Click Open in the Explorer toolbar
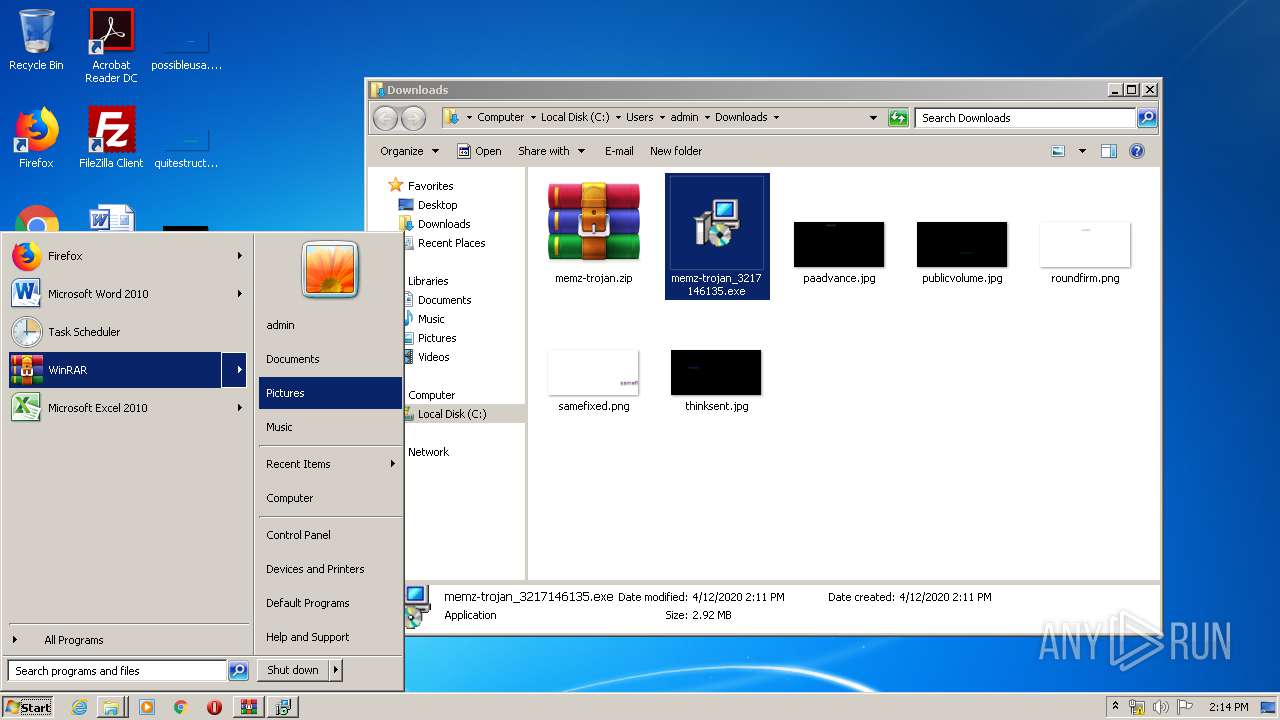Screen dimensions: 1280x720 click(x=479, y=151)
